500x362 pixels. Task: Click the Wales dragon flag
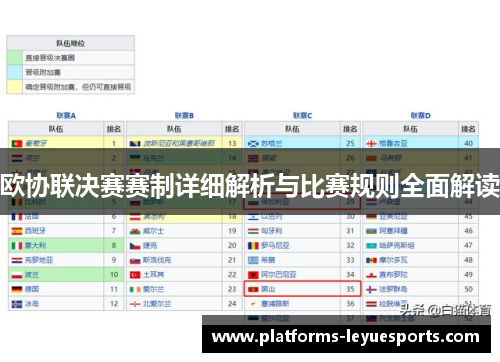pos(135,231)
